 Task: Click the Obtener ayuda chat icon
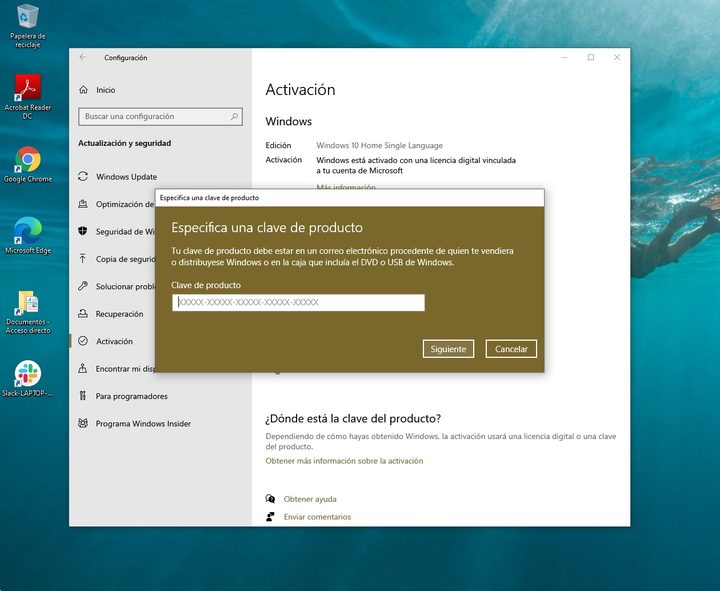tap(270, 499)
